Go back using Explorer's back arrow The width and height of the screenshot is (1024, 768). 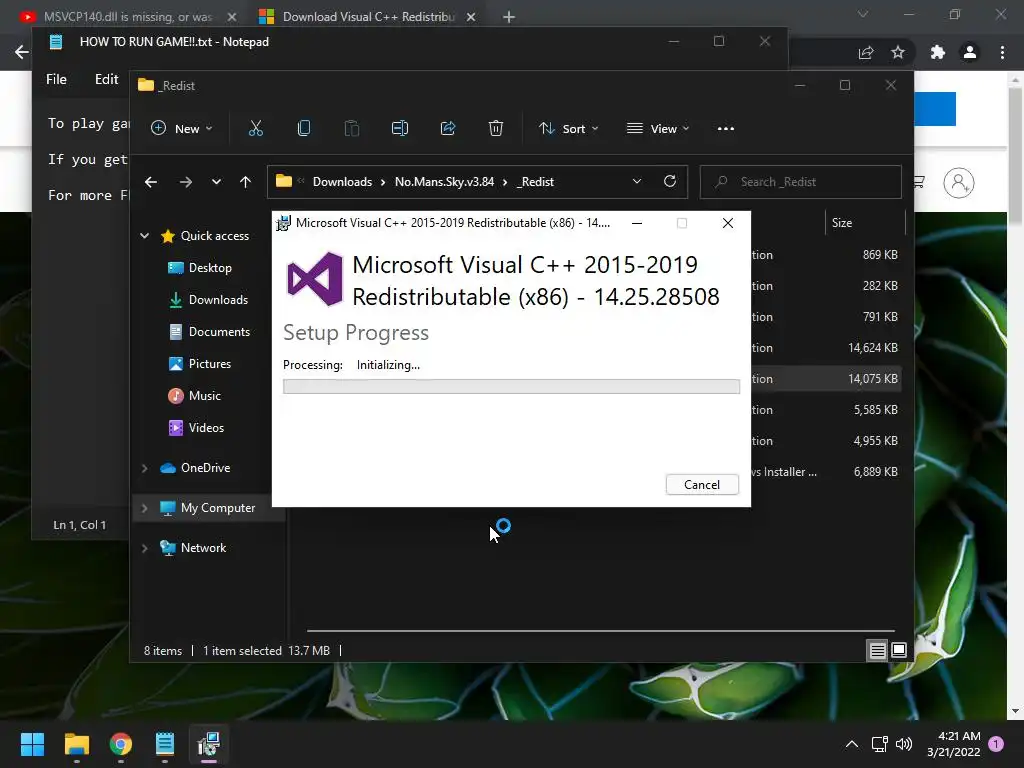click(151, 182)
